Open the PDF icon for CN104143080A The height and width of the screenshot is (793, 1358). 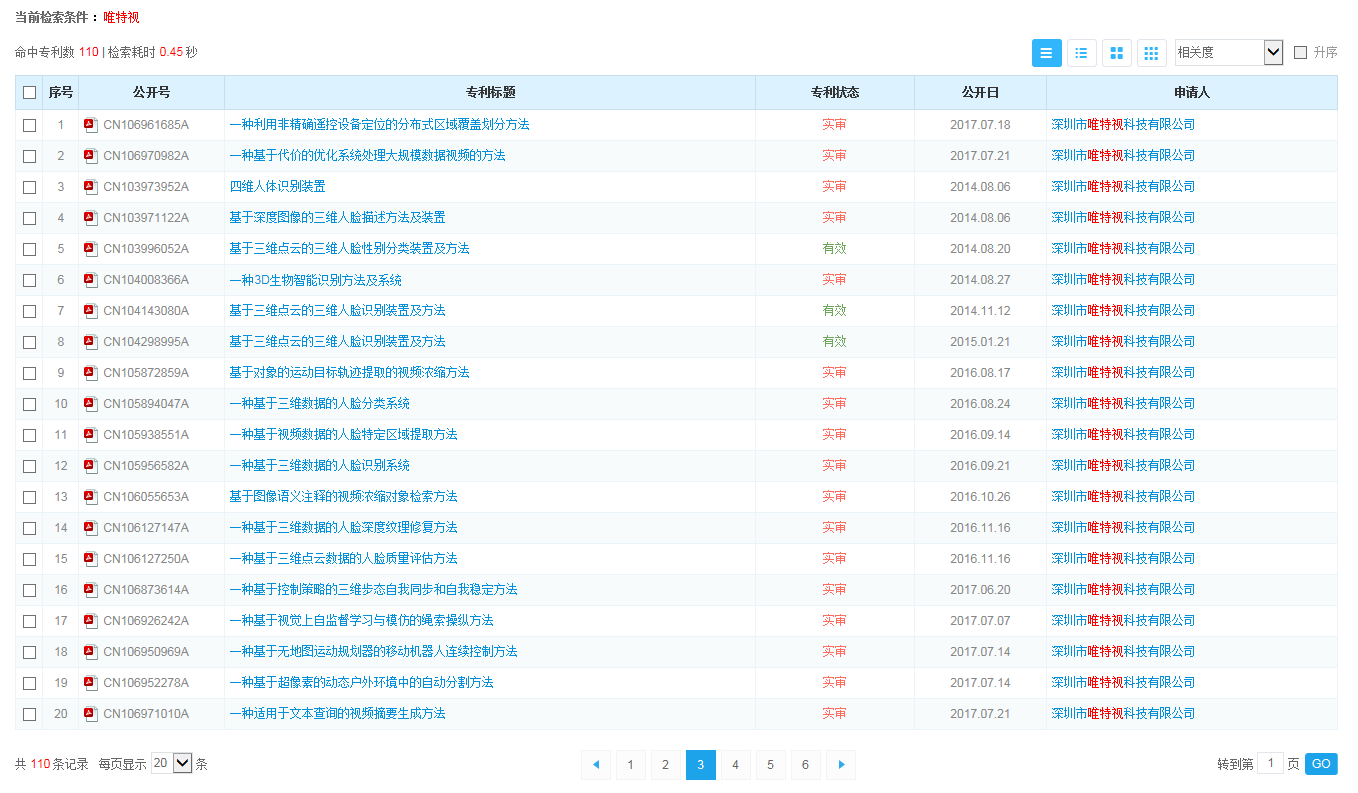[91, 311]
